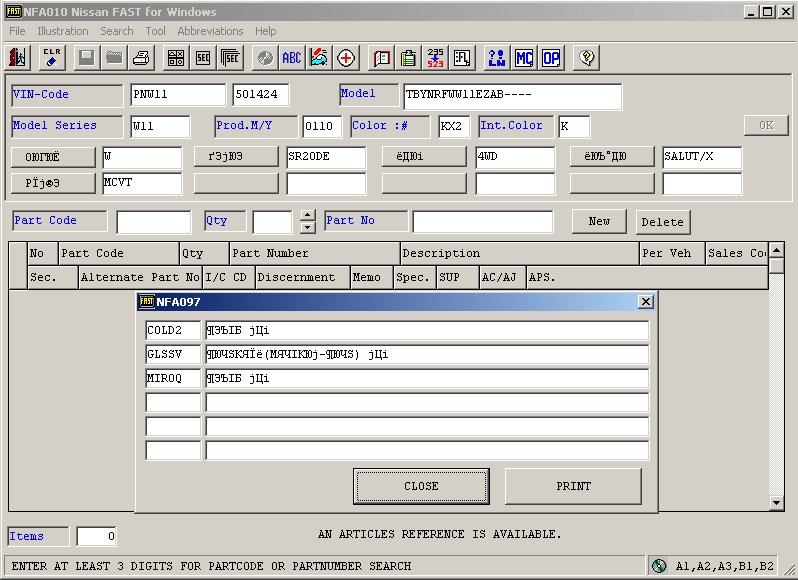Click the MC toolbar icon
Viewport: 798px width, 580px height.
pos(524,57)
